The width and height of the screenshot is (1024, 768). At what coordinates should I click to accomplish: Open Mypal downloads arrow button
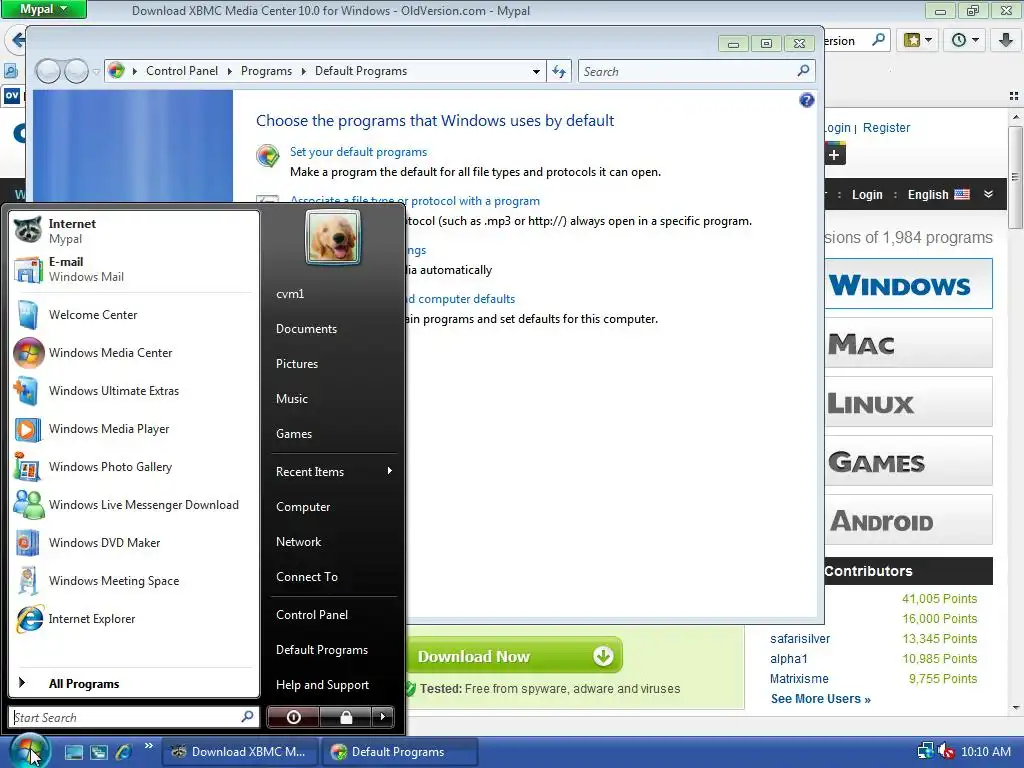pyautogui.click(x=1006, y=40)
